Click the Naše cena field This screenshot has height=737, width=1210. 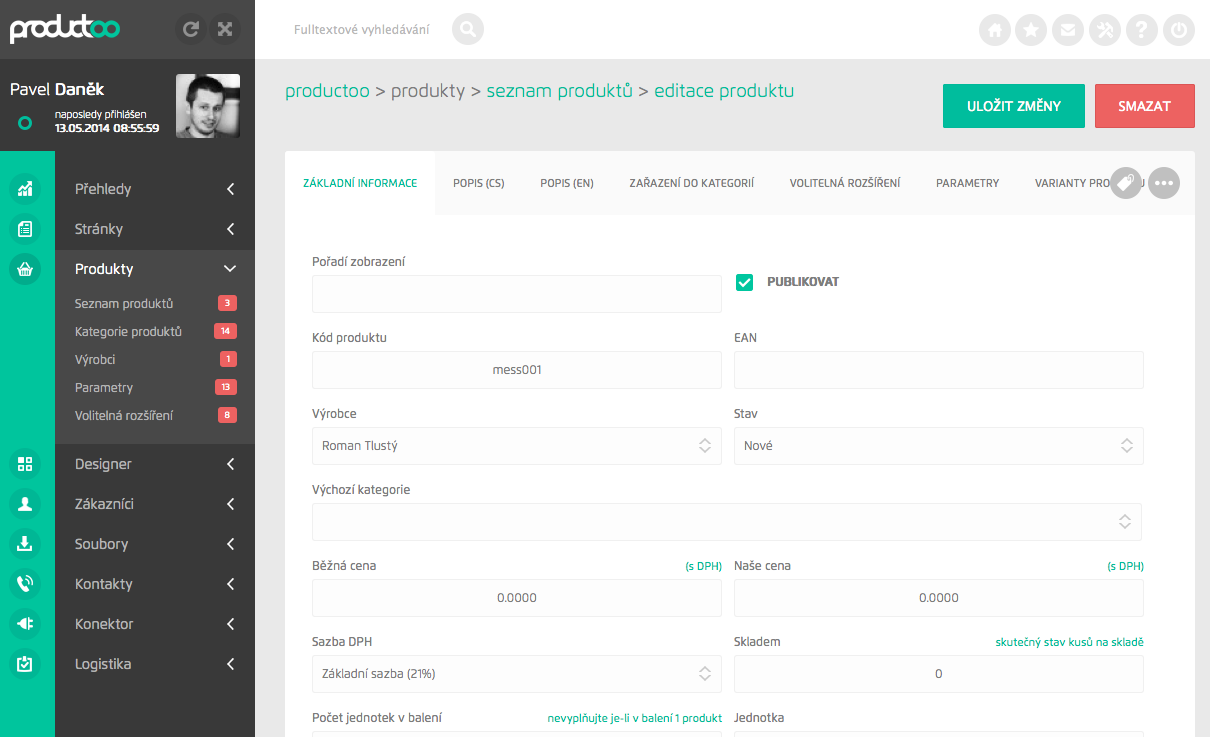(939, 598)
